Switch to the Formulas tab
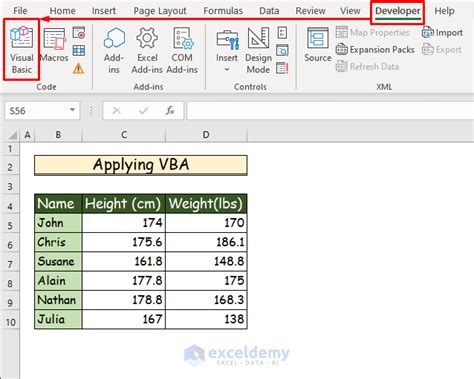Screen dimensions: 474x379 tap(223, 11)
